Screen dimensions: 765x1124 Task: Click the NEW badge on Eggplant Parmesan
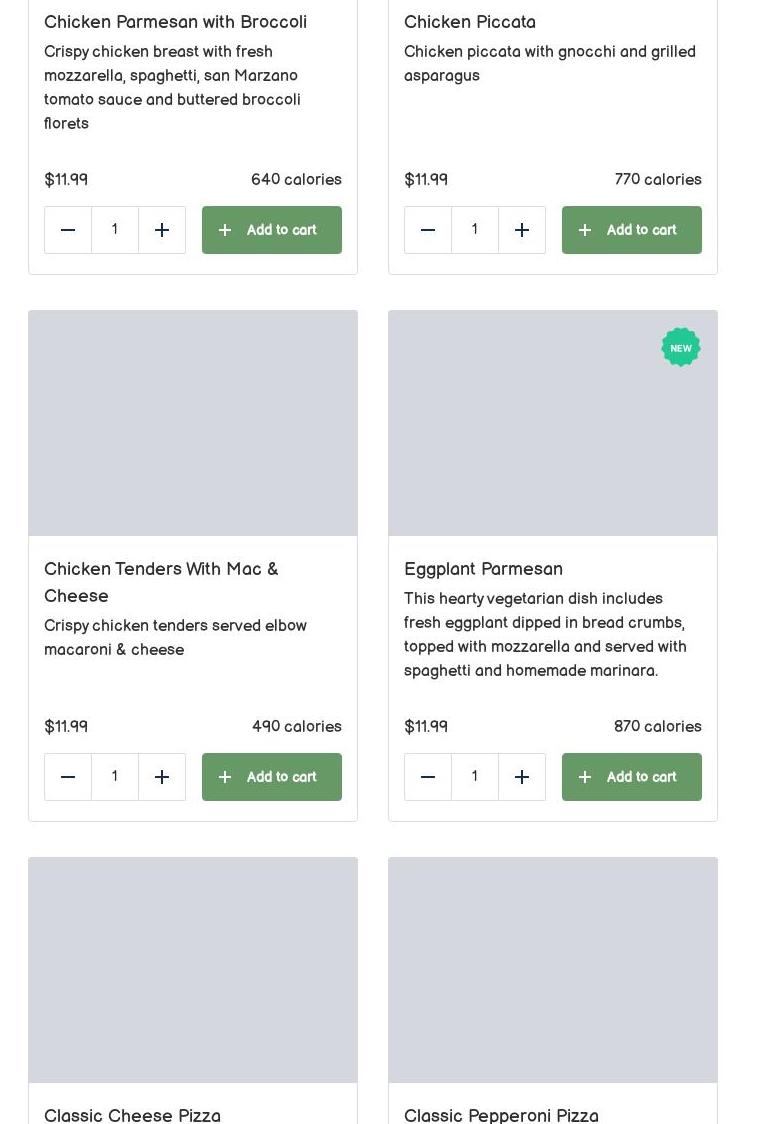click(681, 348)
